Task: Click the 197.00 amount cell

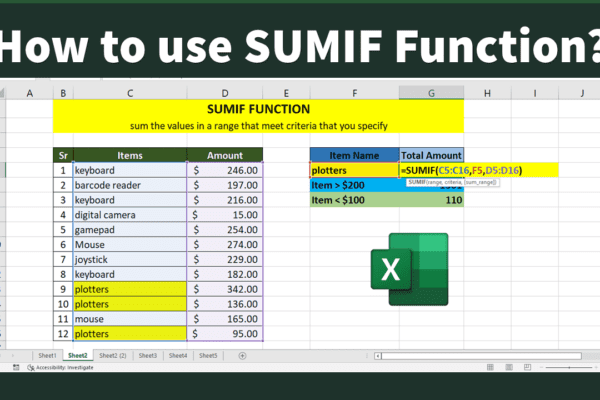Action: point(225,185)
